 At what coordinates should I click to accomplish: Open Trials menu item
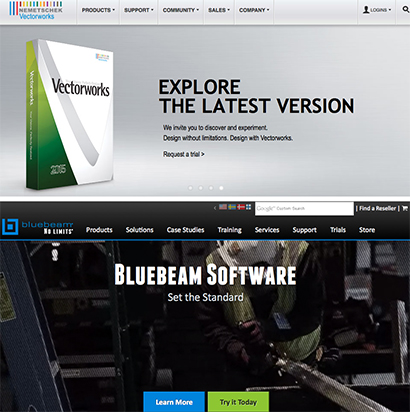[x=338, y=230]
